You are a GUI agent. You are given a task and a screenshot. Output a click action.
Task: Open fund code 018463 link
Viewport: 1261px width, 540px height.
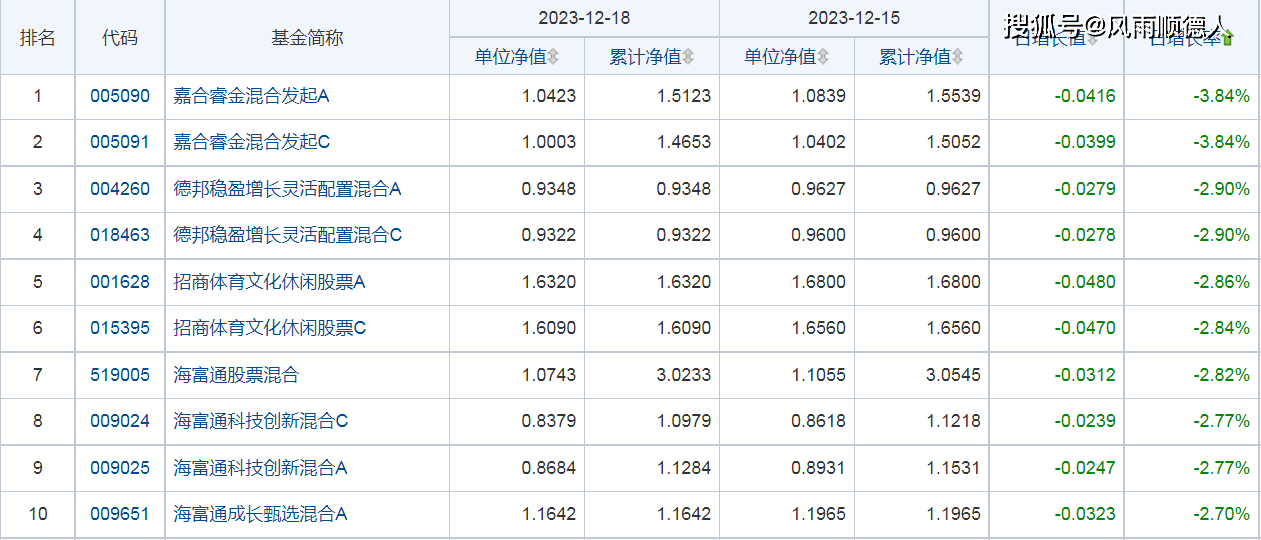coord(120,235)
